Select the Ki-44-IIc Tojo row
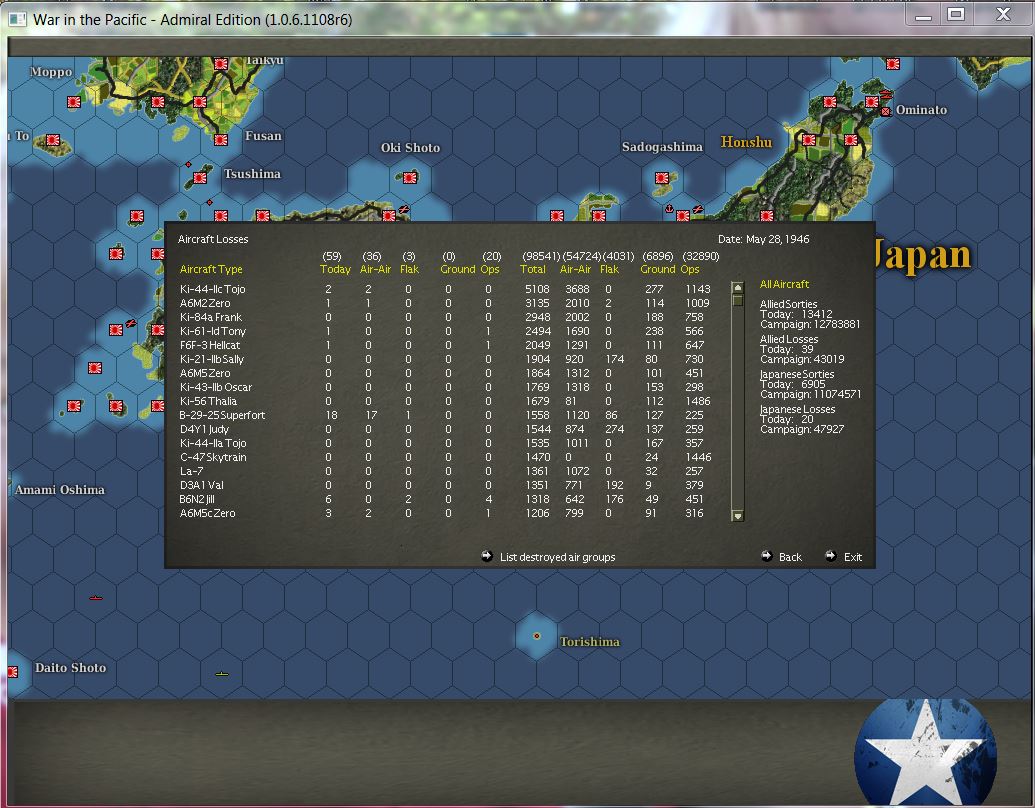Image resolution: width=1035 pixels, height=808 pixels. [446, 289]
